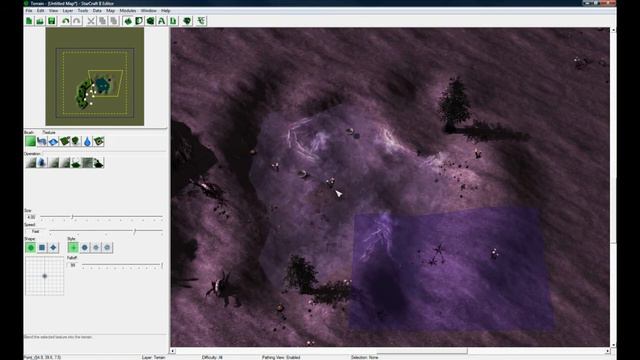
Task: Open the Window menu
Action: click(x=149, y=11)
